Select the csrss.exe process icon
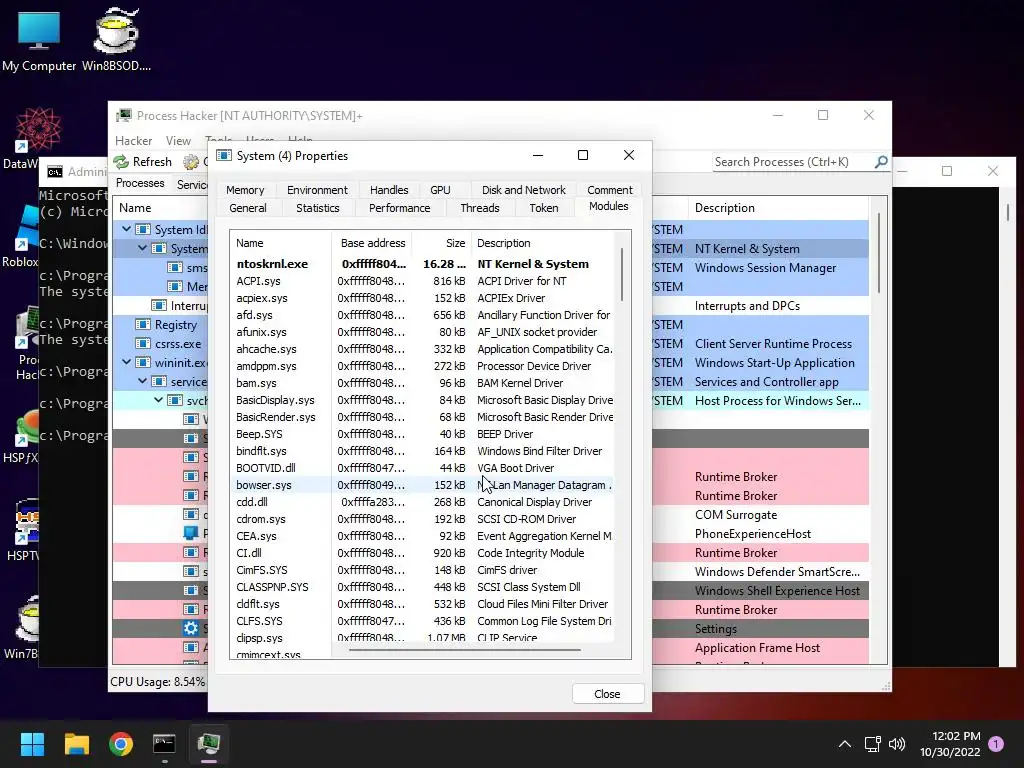 142,344
